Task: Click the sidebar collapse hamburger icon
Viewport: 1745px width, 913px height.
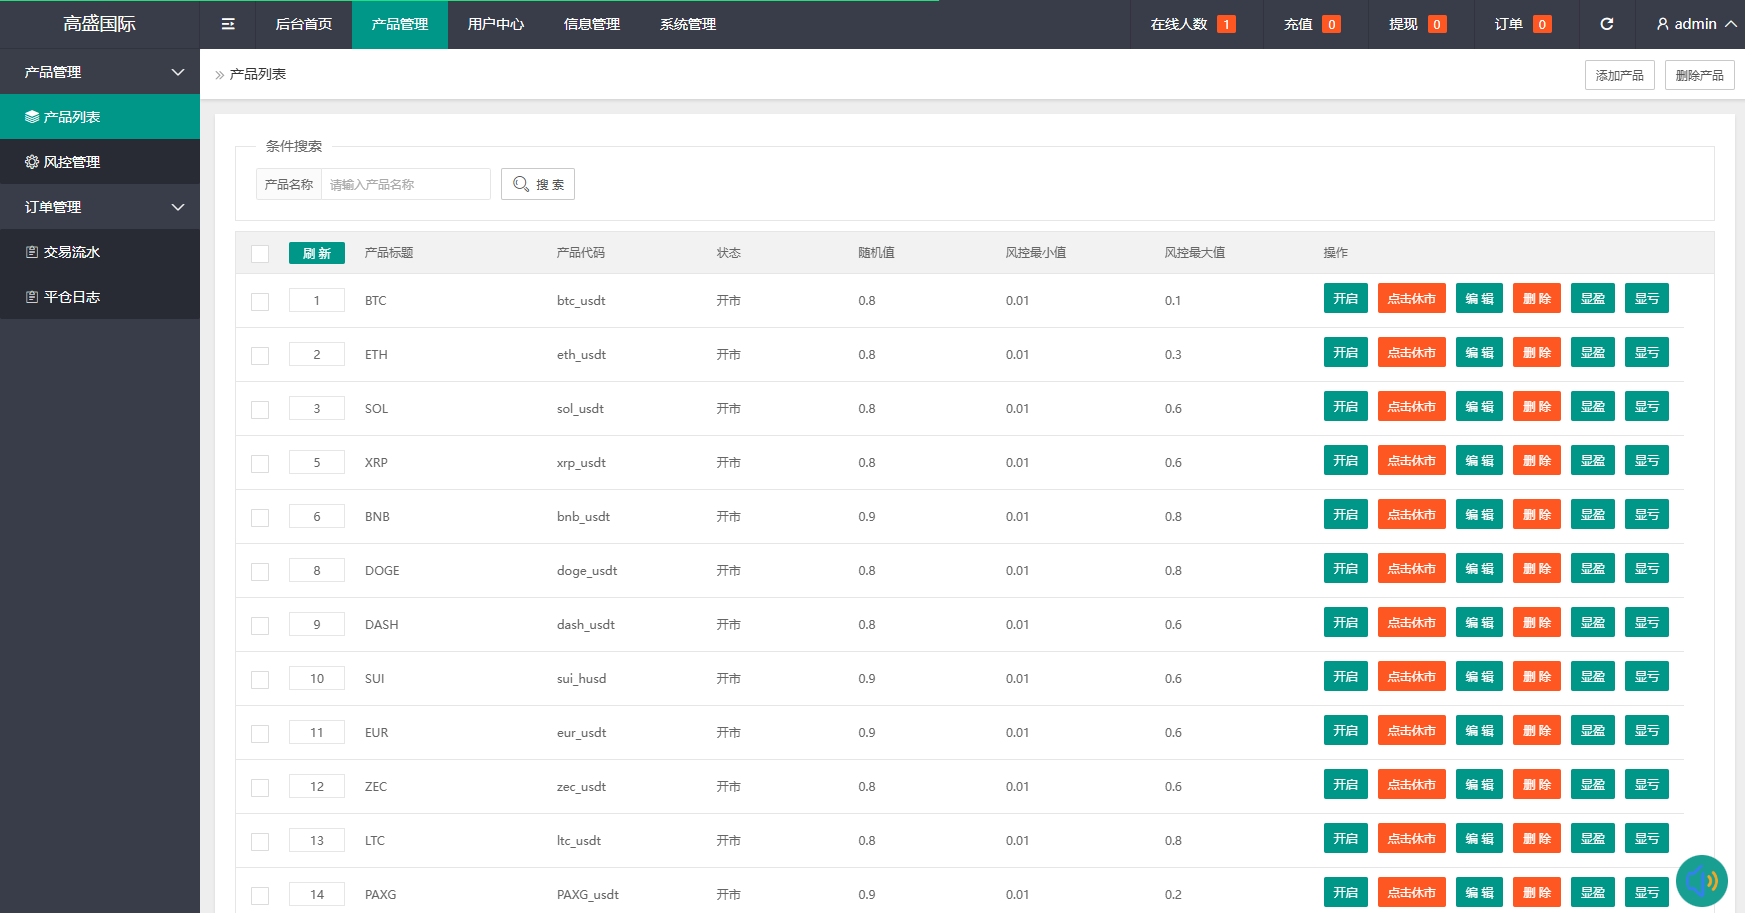Action: click(228, 24)
